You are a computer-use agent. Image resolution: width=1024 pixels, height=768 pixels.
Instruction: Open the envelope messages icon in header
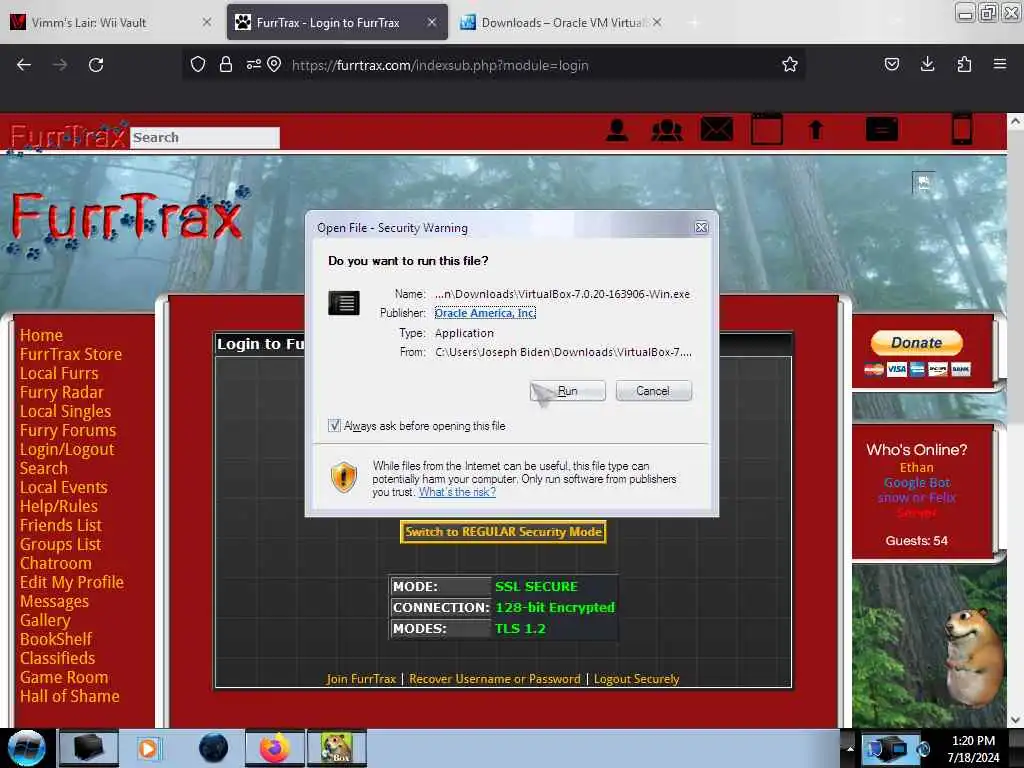click(x=716, y=129)
